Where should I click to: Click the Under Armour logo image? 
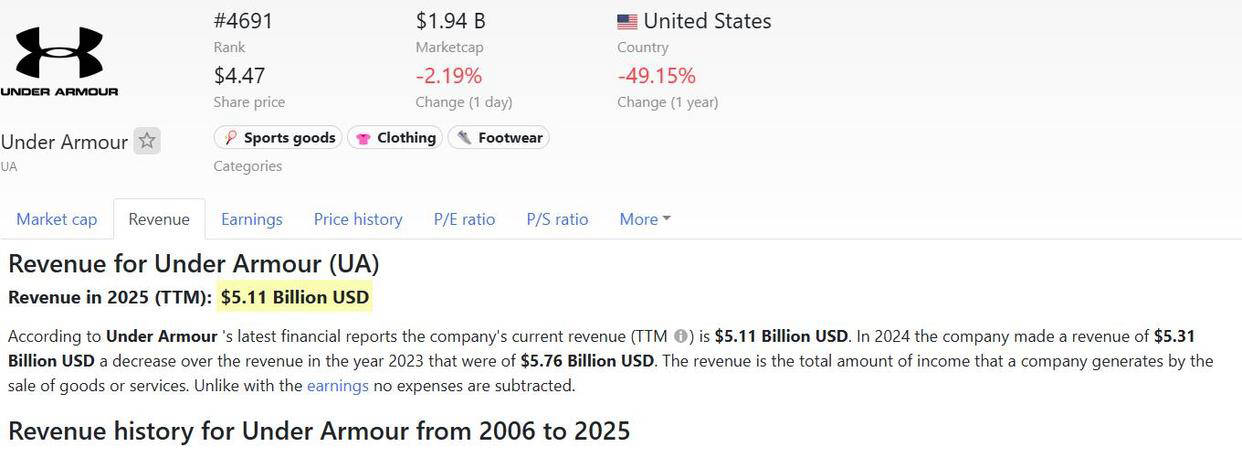pos(59,60)
